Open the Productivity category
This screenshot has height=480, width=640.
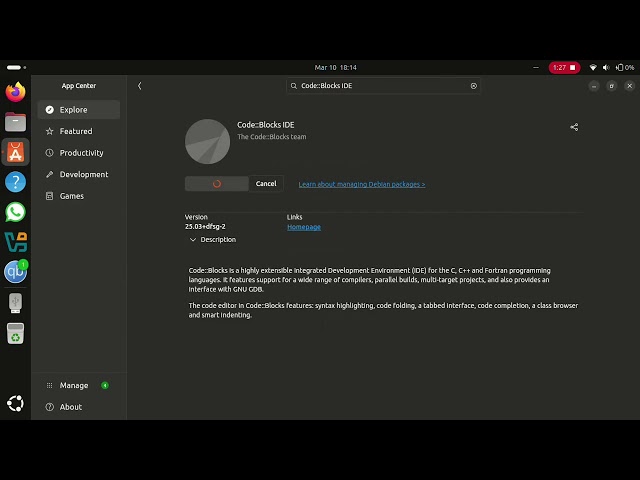click(79, 153)
